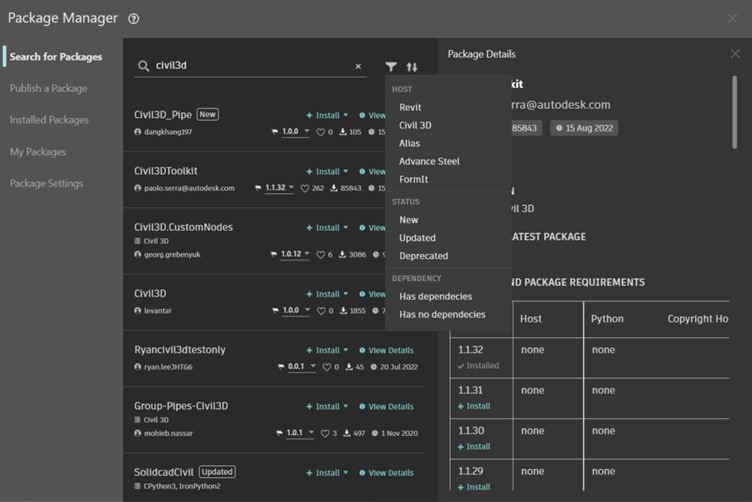Click the search magnifier icon
The width and height of the screenshot is (752, 502).
(143, 66)
